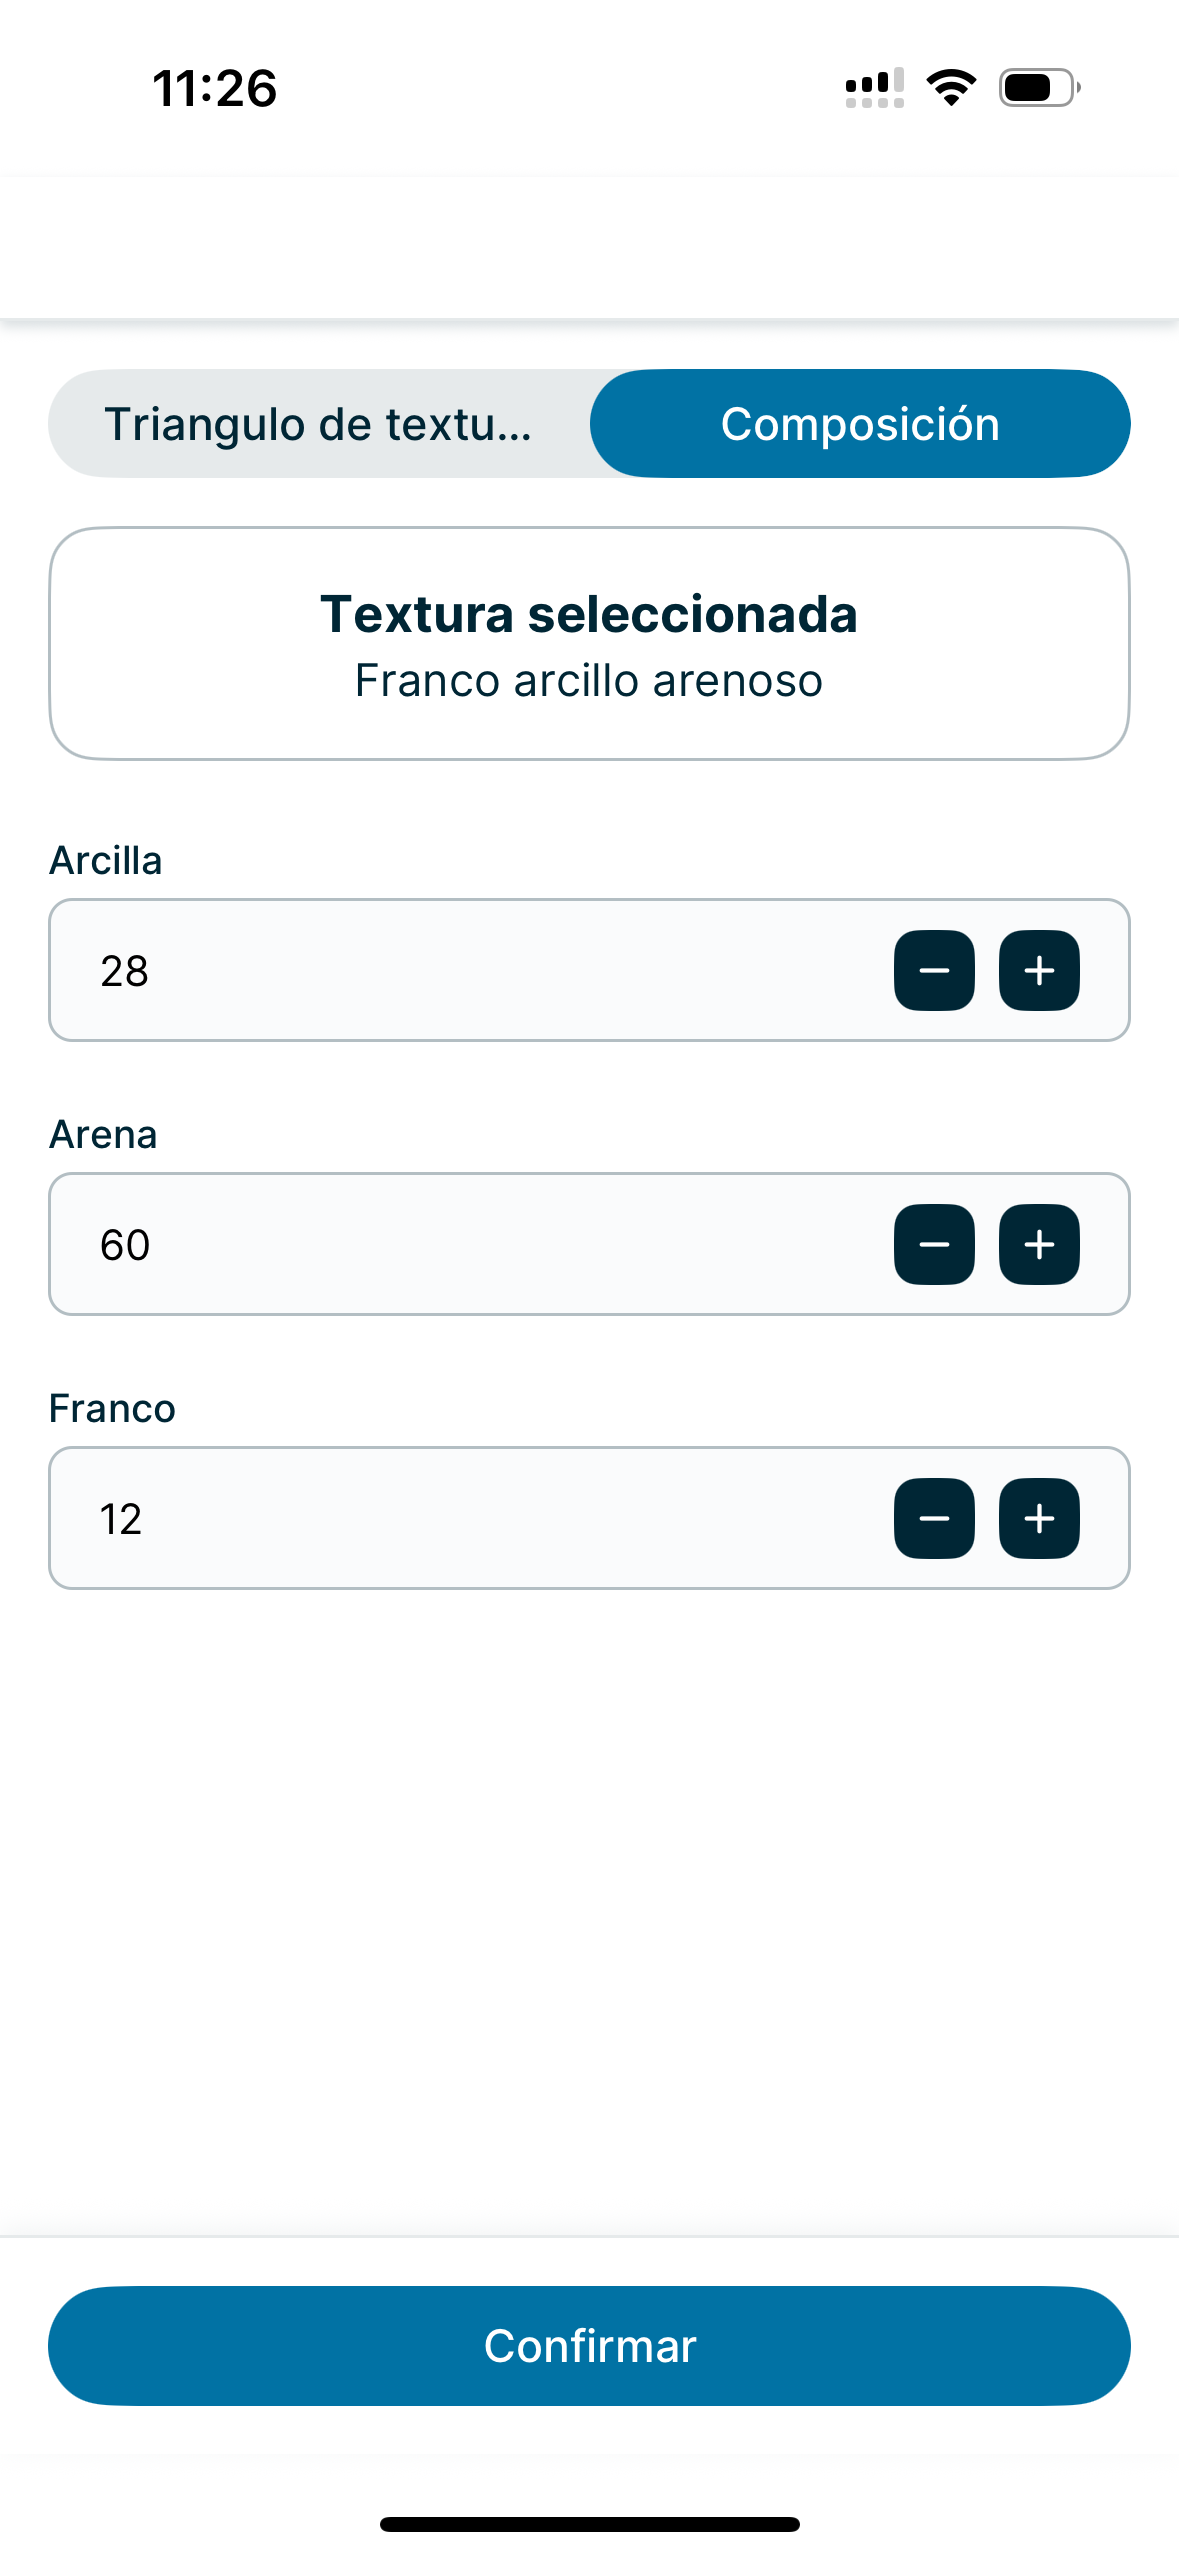
Task: Decrease the Arcilla value with minus icon
Action: [x=934, y=970]
